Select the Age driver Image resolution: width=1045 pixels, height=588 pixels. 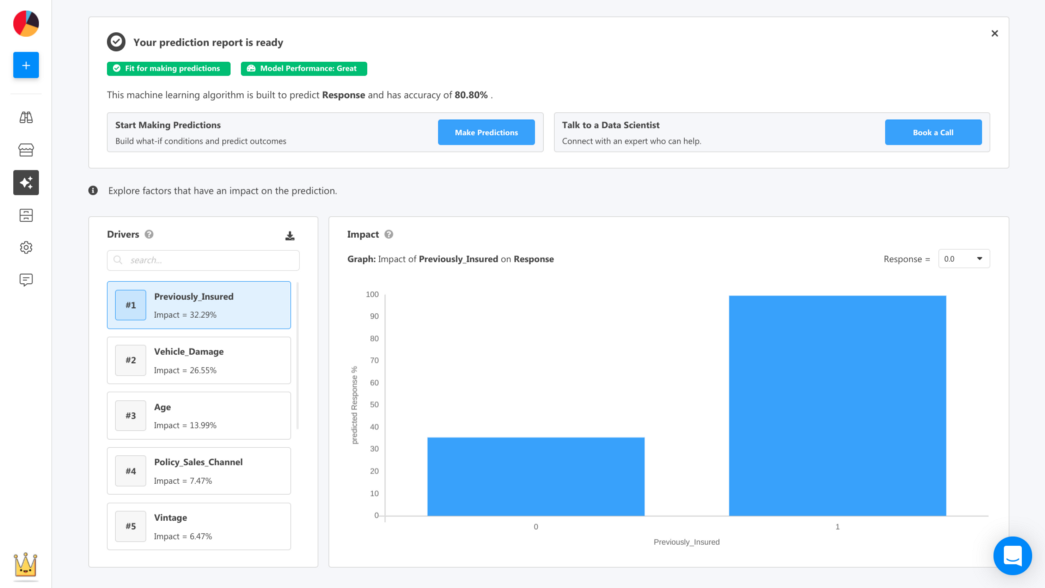199,415
